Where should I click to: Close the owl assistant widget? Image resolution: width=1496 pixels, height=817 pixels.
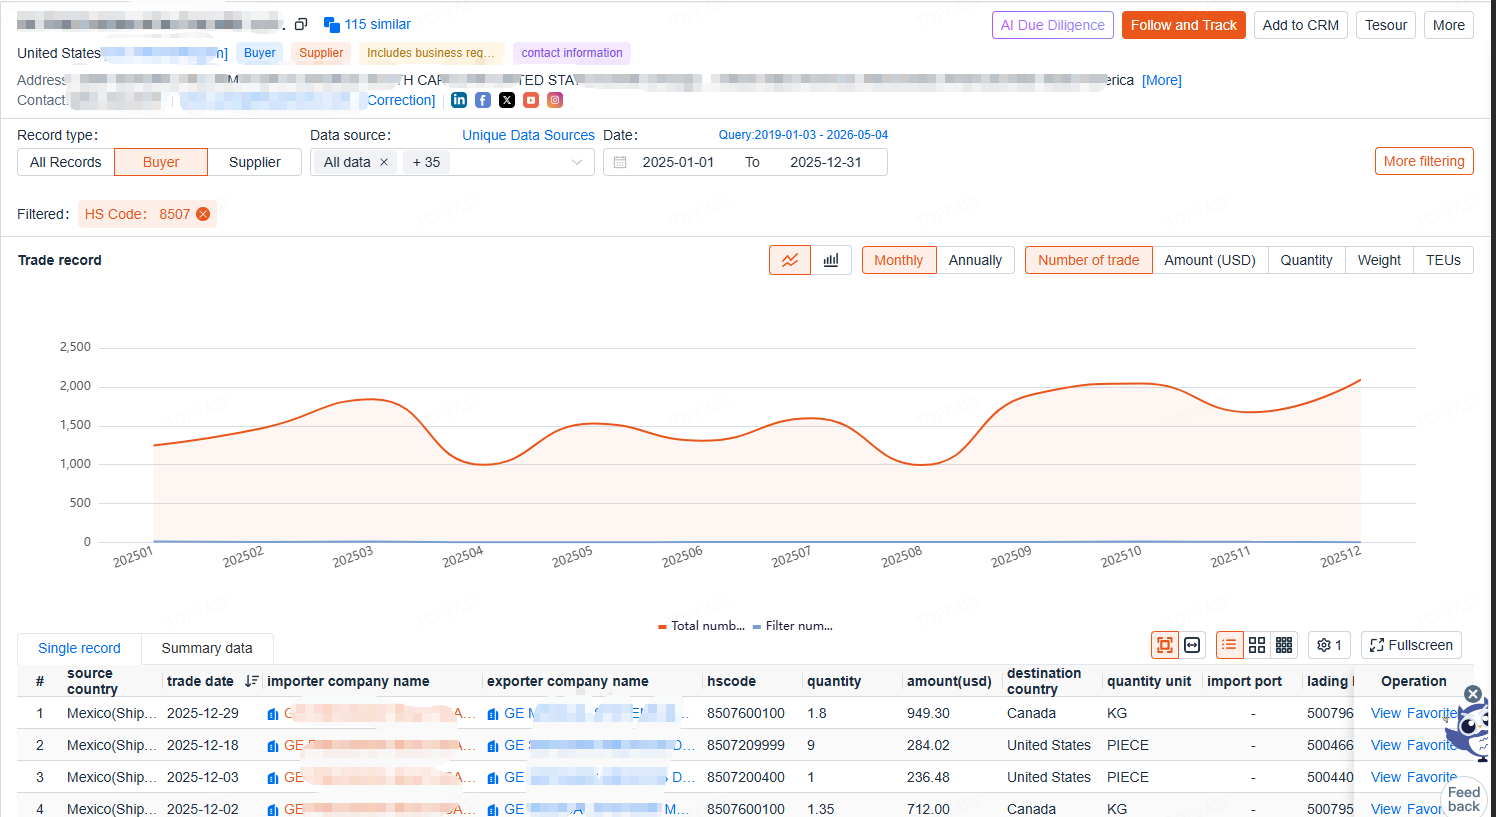coord(1473,694)
